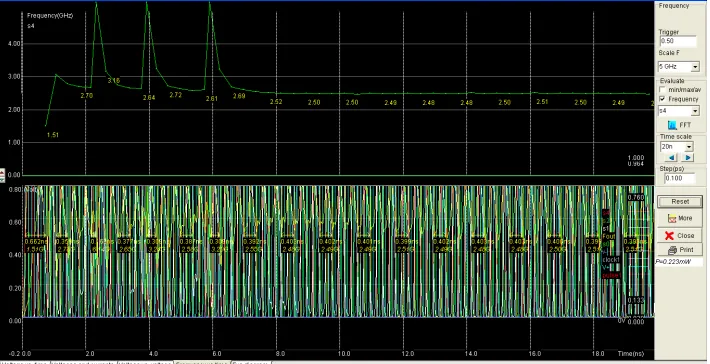Click the splitter arrows between the charts
The height and width of the screenshot is (364, 710).
pyautogui.click(x=2, y=176)
